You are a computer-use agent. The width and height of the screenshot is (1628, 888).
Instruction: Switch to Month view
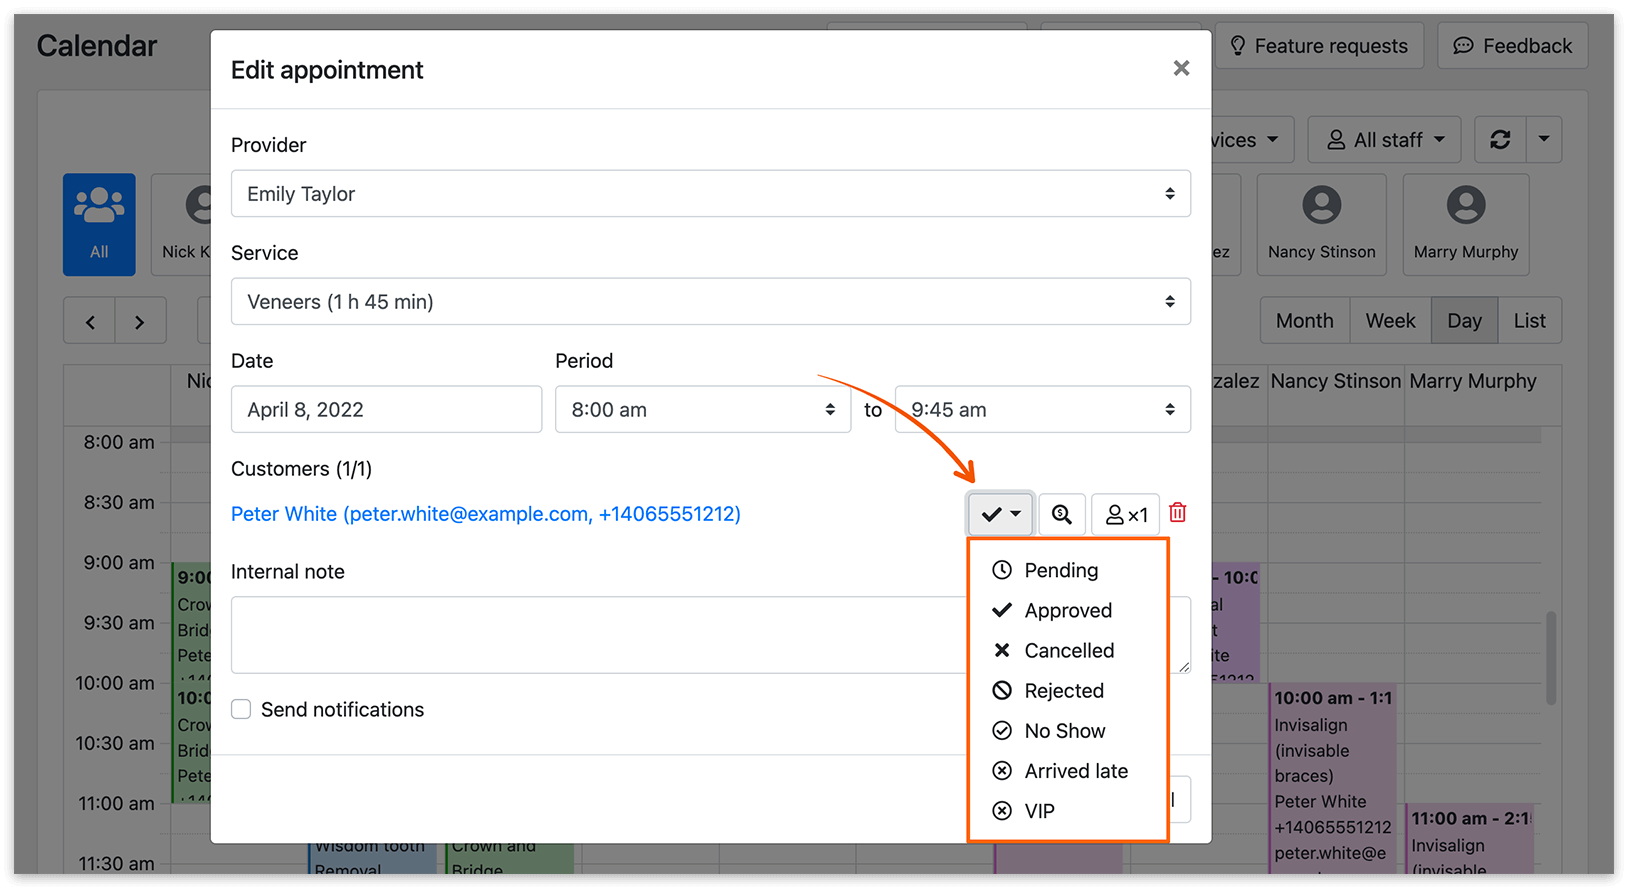click(x=1305, y=321)
